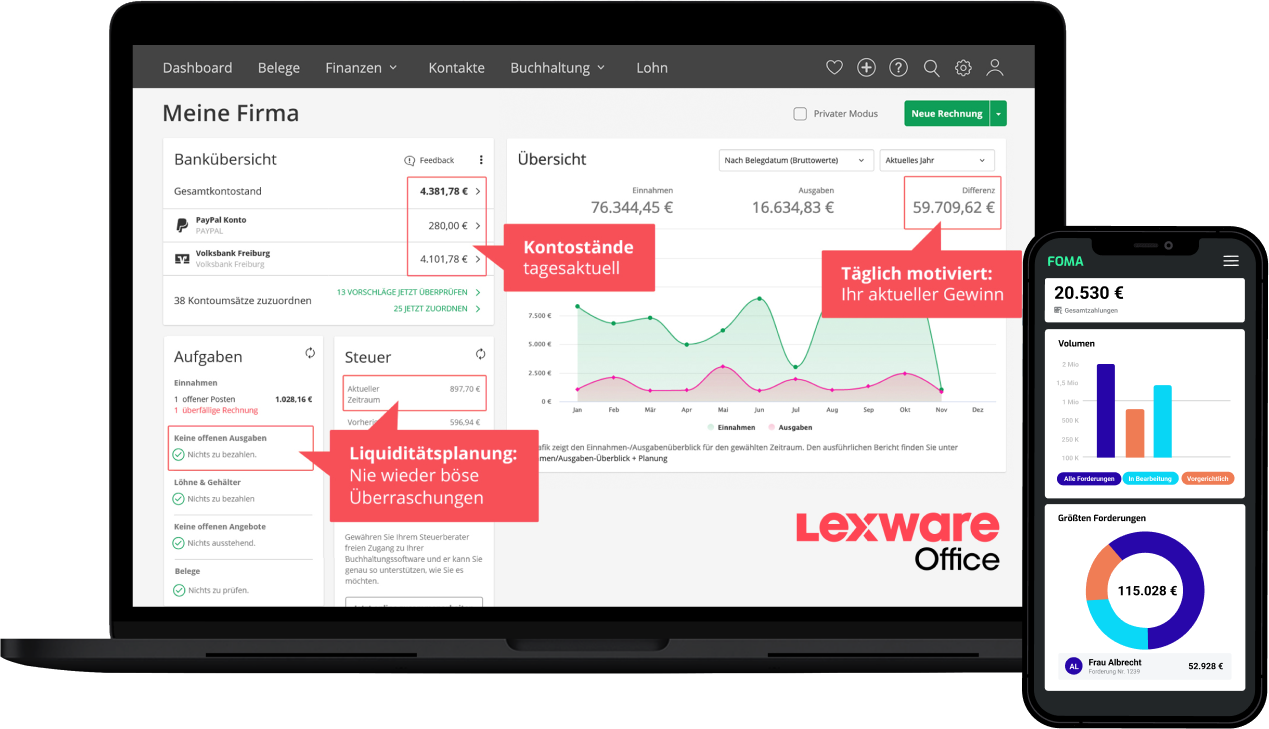Screen dimensions: 1269x729
Task: Click chevron next to 25 jetzt zuordnen
Action: tap(478, 309)
